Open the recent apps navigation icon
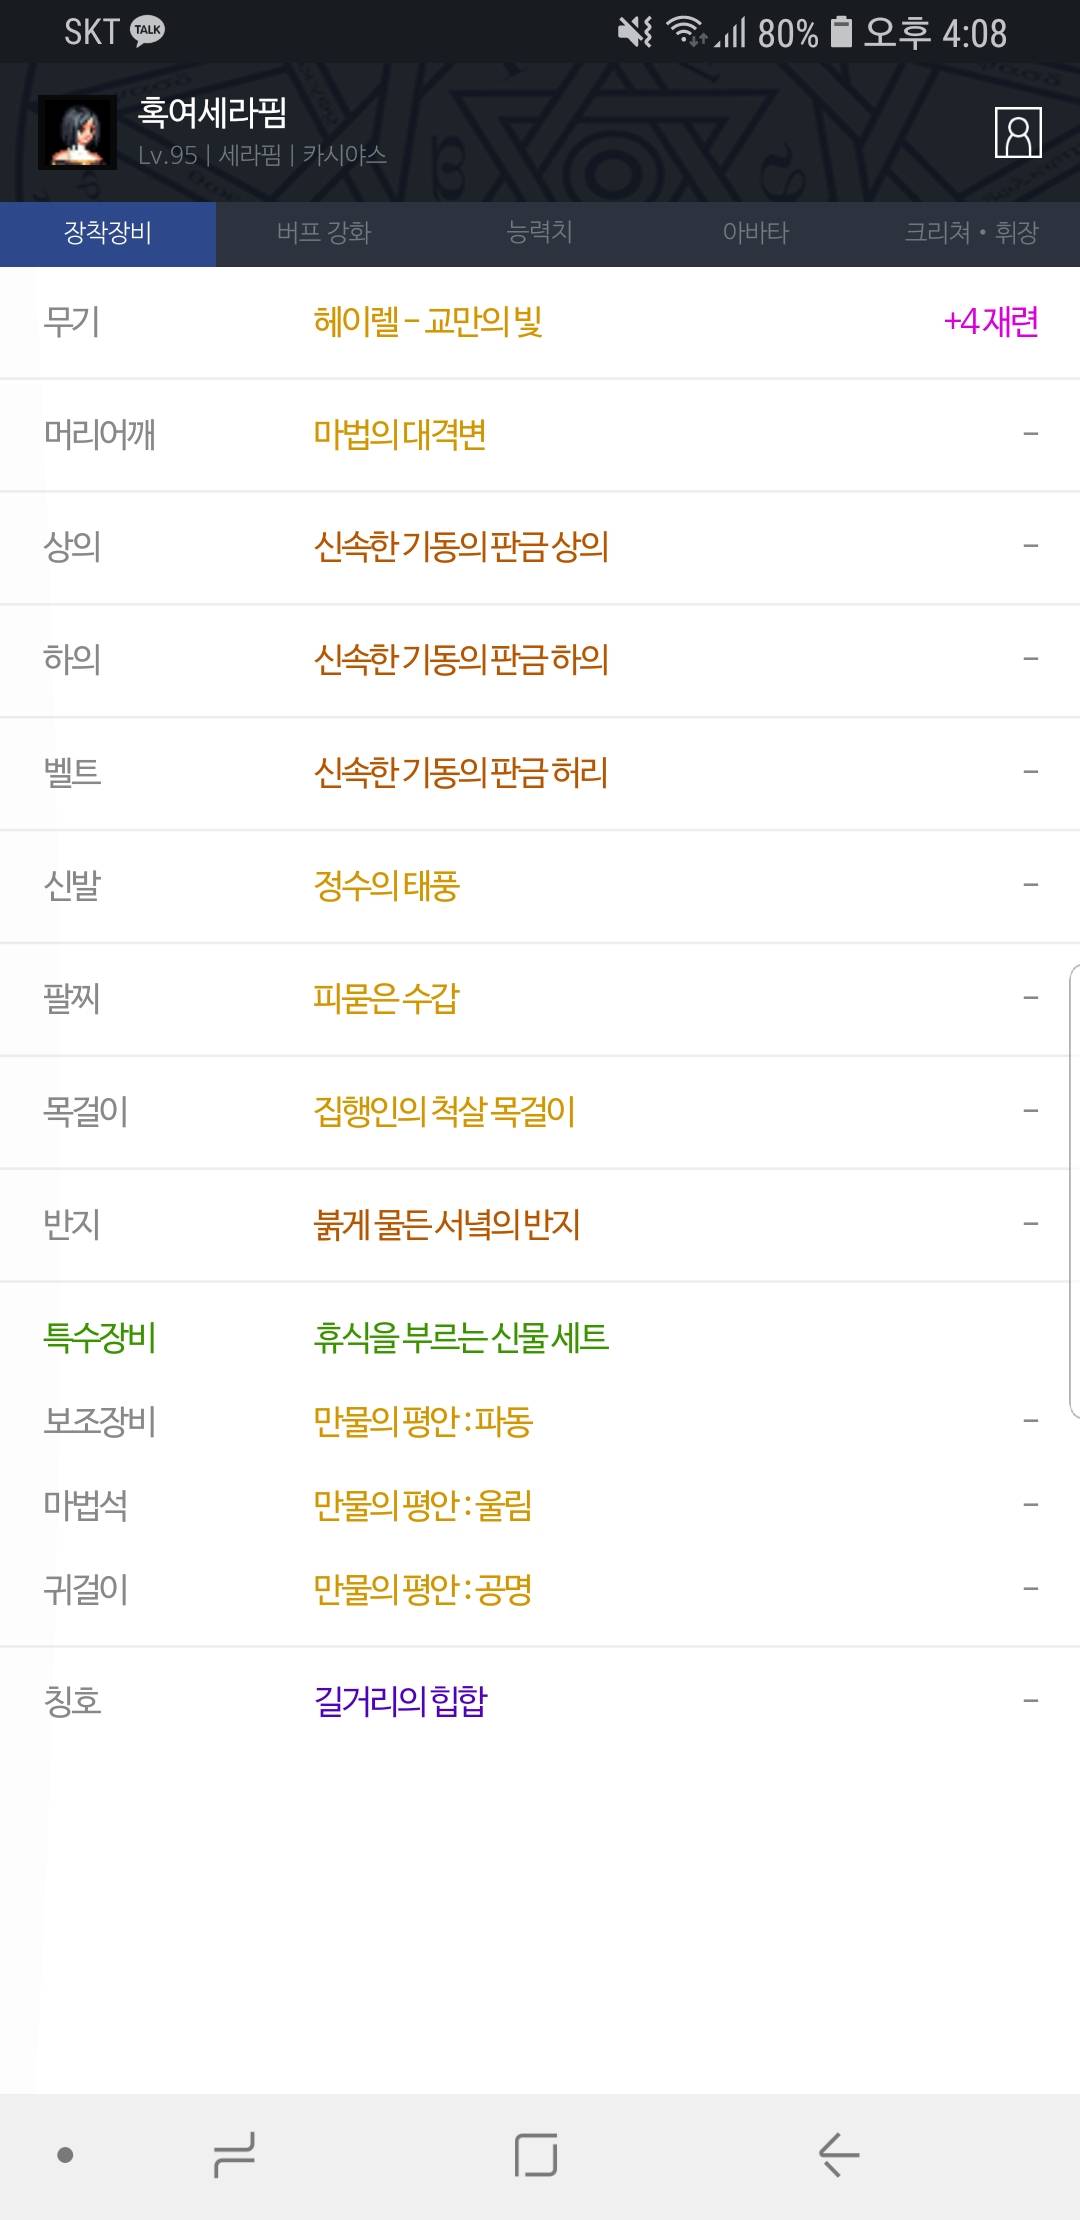 coord(235,2154)
